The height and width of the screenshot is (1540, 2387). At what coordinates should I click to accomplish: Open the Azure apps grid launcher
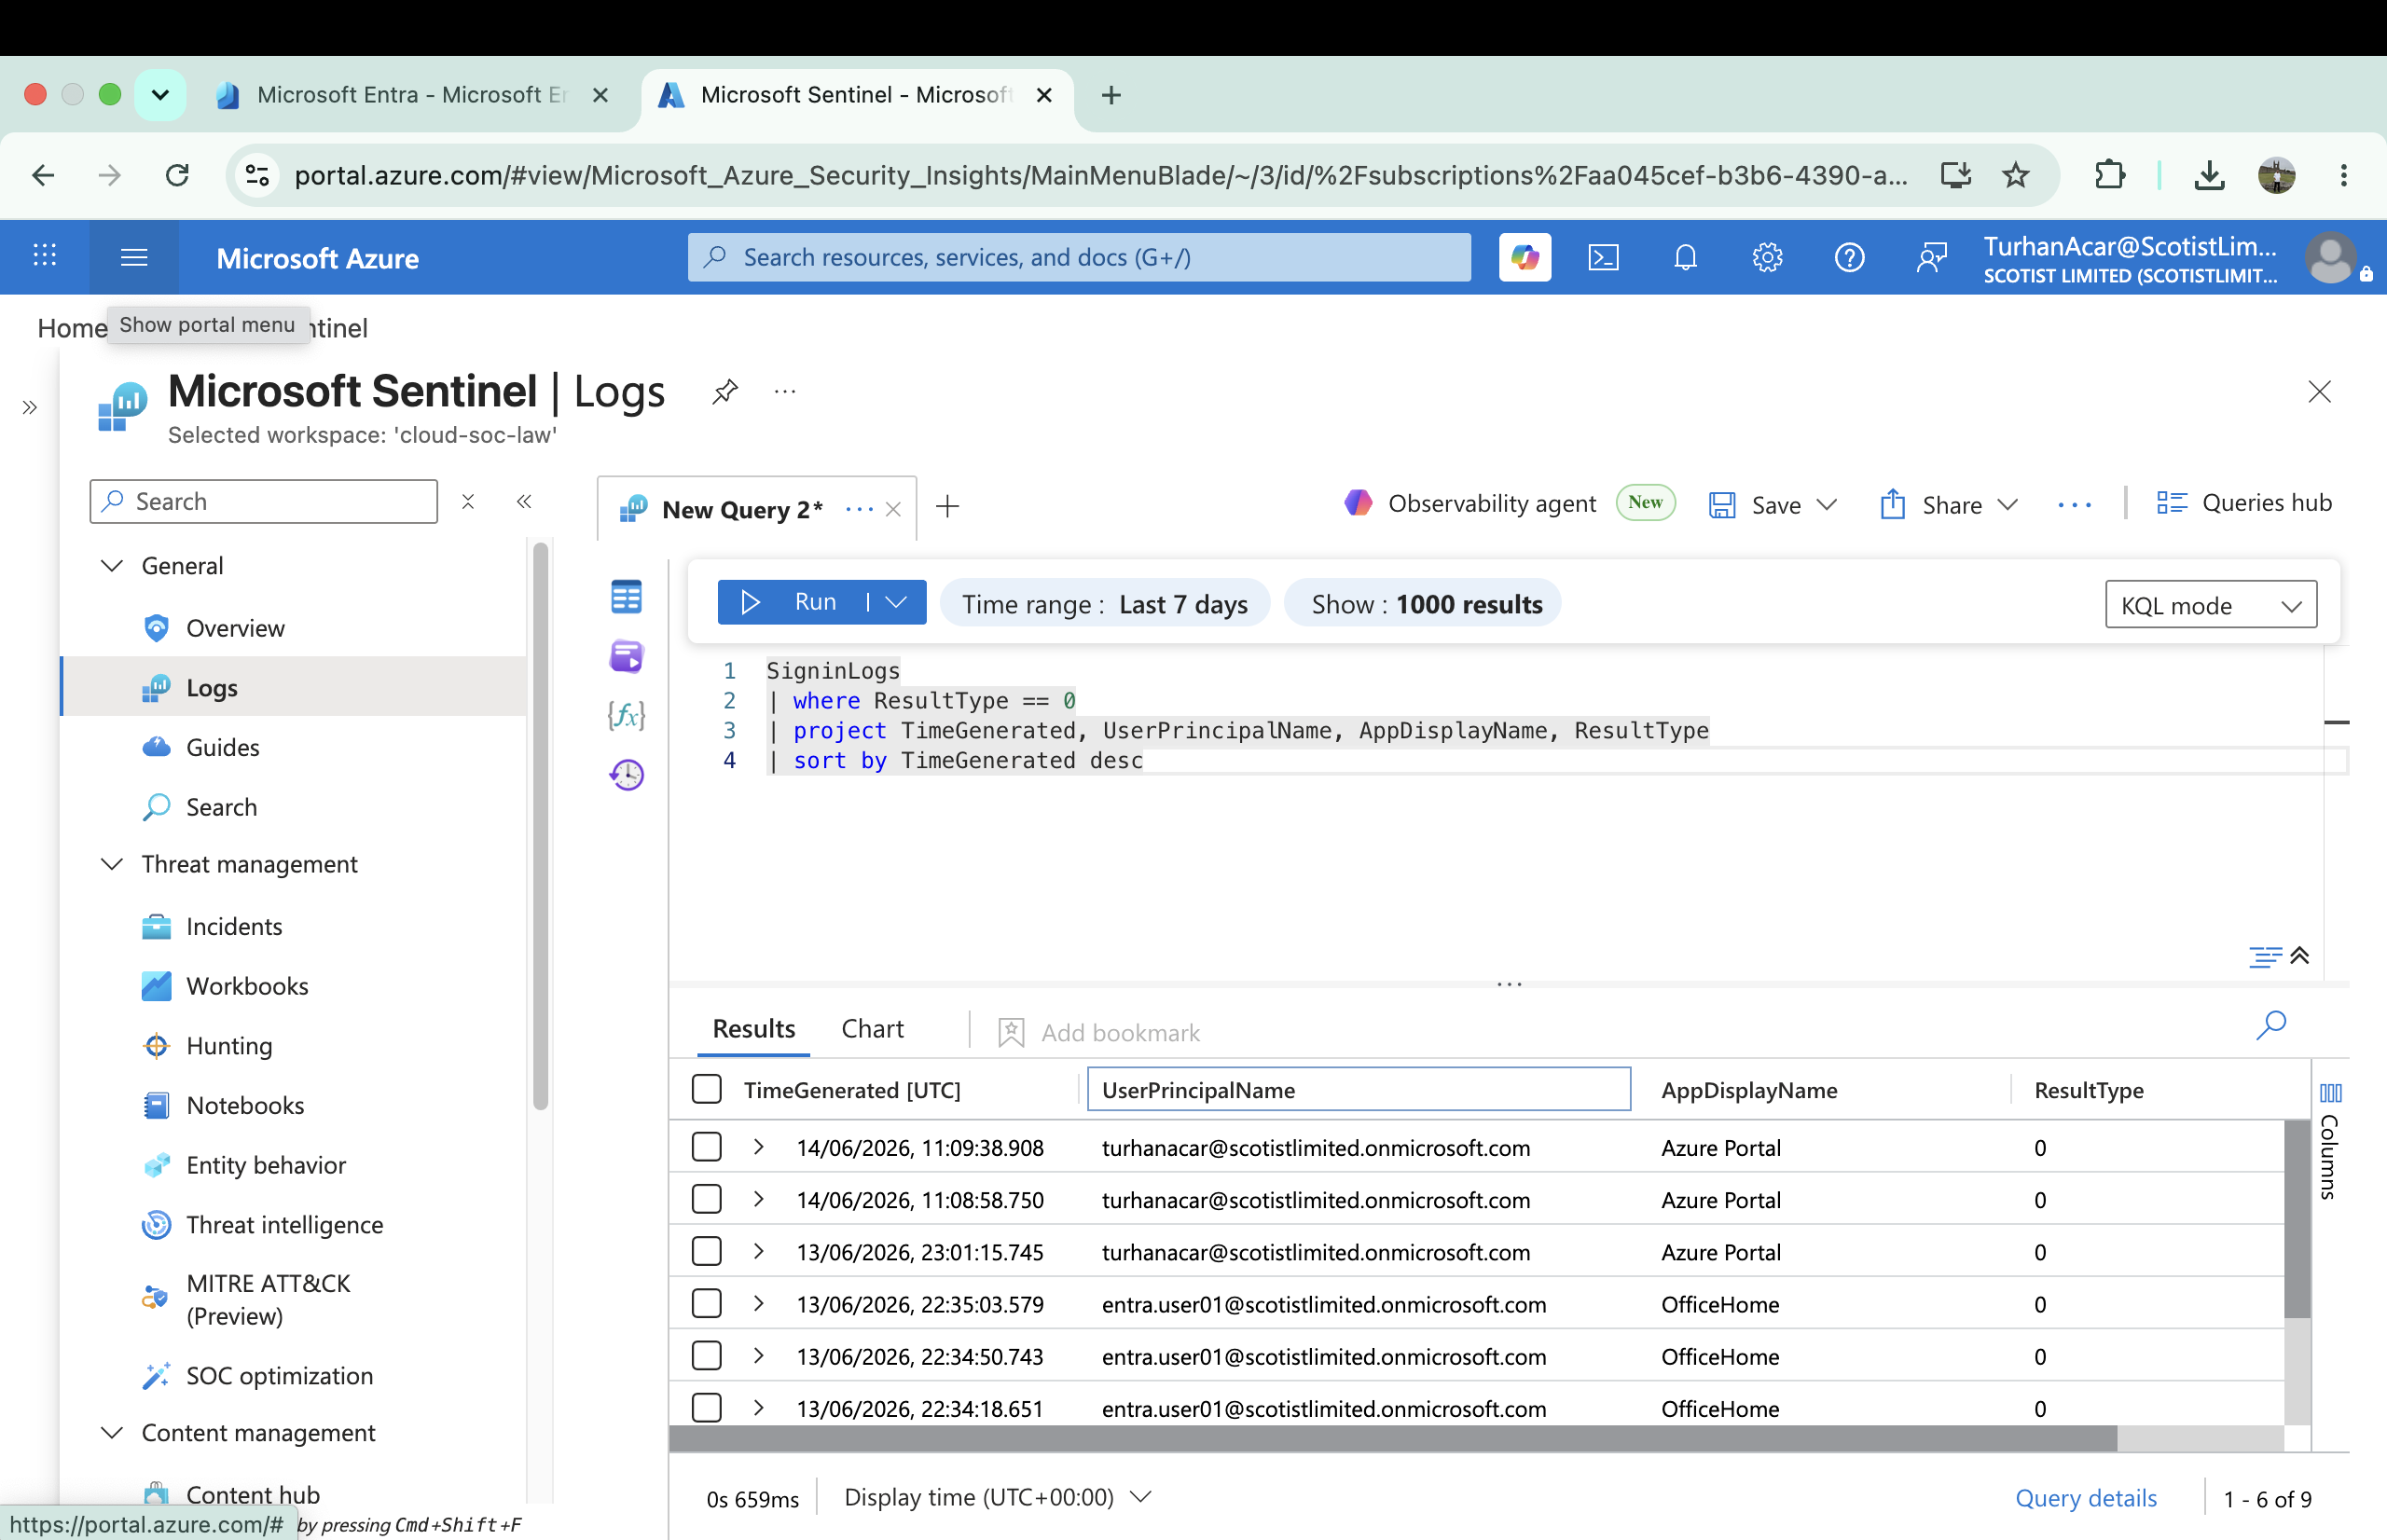click(45, 256)
